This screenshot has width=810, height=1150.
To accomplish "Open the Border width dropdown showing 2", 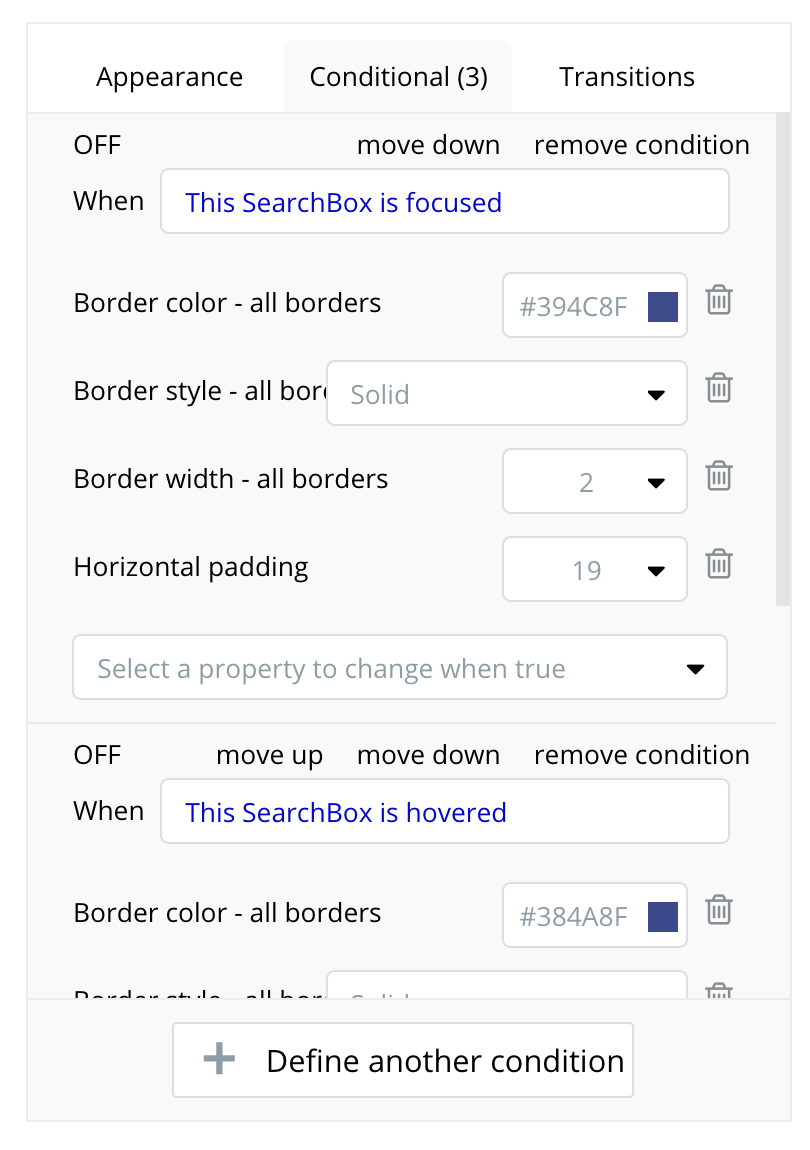I will pos(595,481).
